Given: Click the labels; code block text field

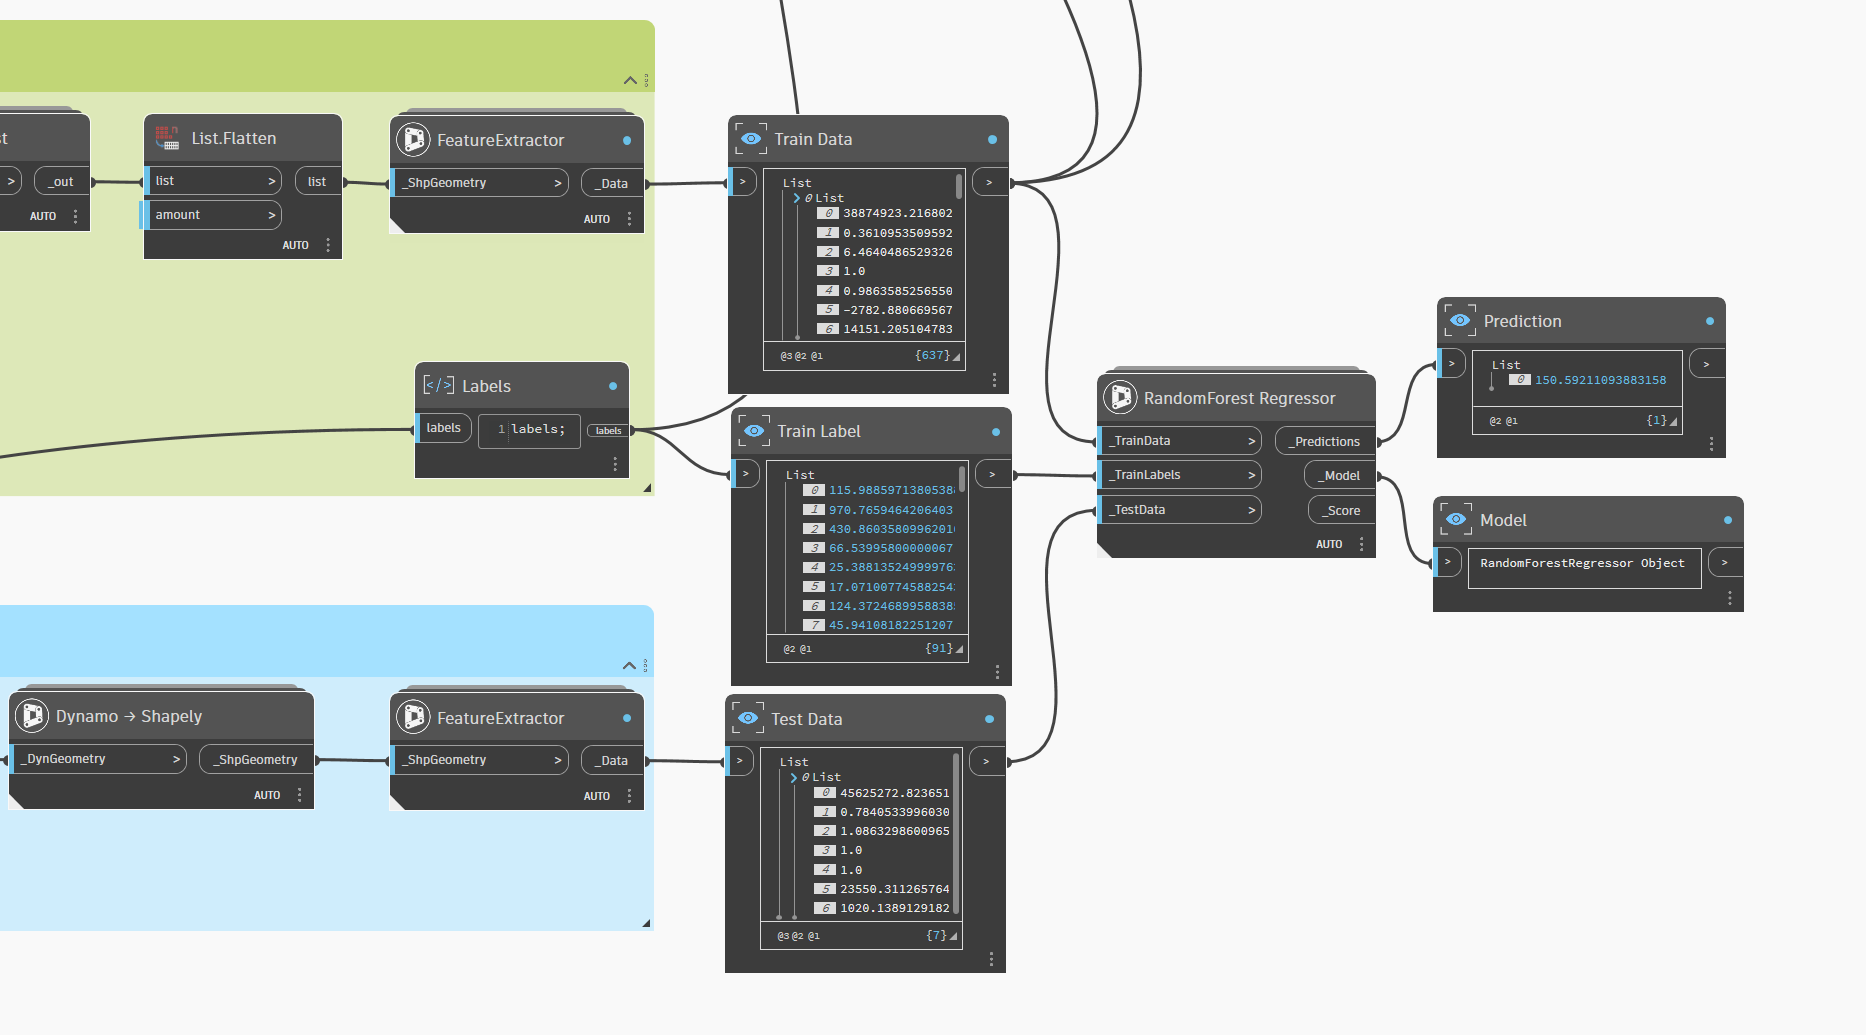Looking at the screenshot, I should coord(529,430).
